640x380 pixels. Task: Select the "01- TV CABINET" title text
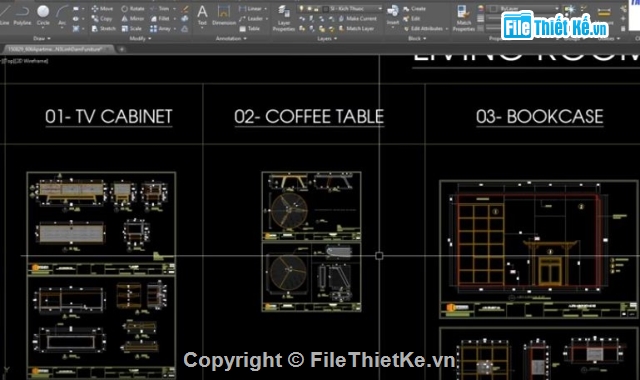(109, 117)
